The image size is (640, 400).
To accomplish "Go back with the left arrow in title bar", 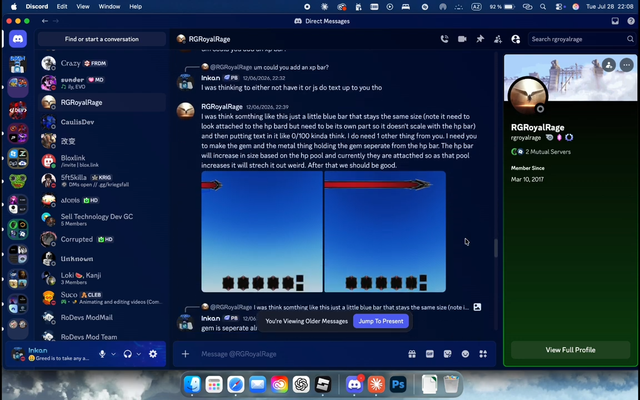I will point(45,21).
